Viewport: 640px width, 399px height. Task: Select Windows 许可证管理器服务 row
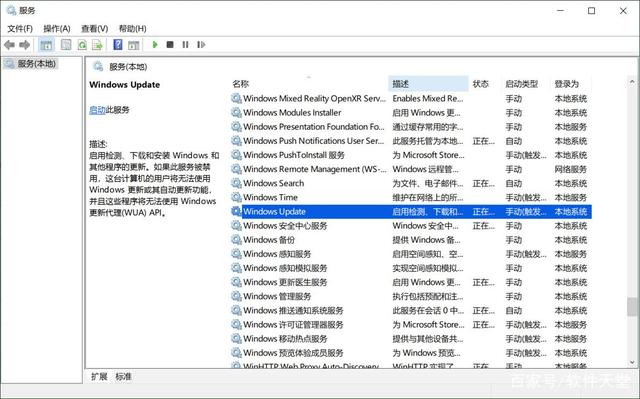point(411,324)
